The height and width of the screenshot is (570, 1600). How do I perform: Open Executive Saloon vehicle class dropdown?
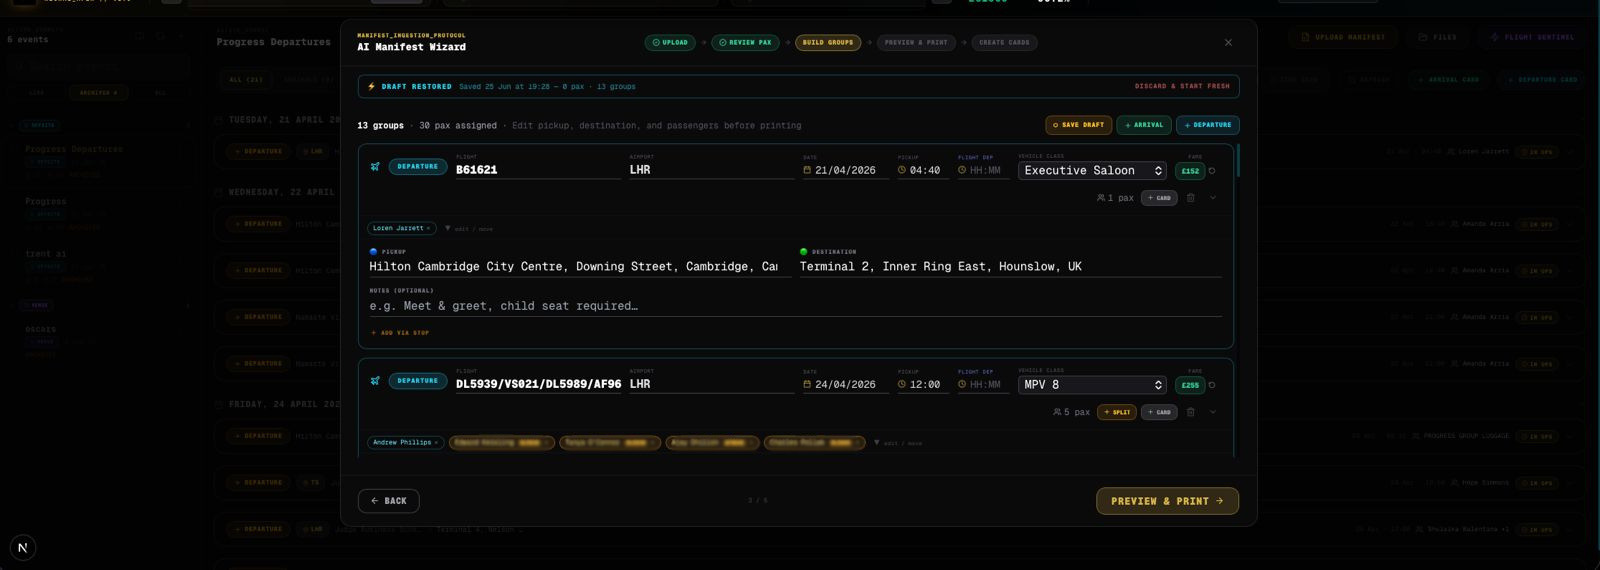pos(1092,171)
